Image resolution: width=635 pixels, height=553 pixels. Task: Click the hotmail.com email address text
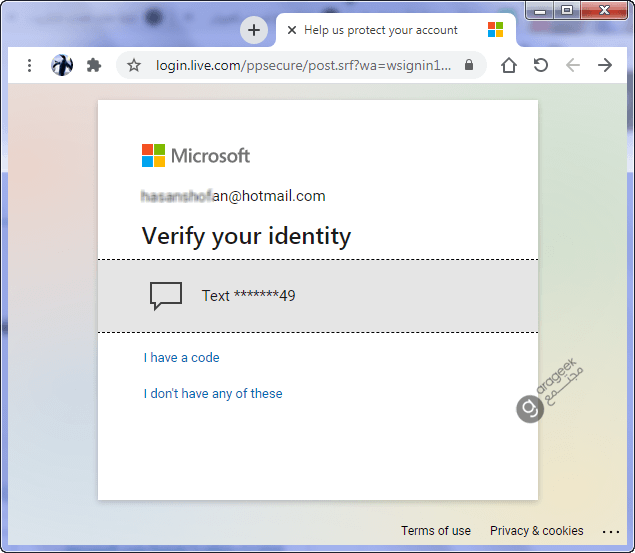(233, 196)
